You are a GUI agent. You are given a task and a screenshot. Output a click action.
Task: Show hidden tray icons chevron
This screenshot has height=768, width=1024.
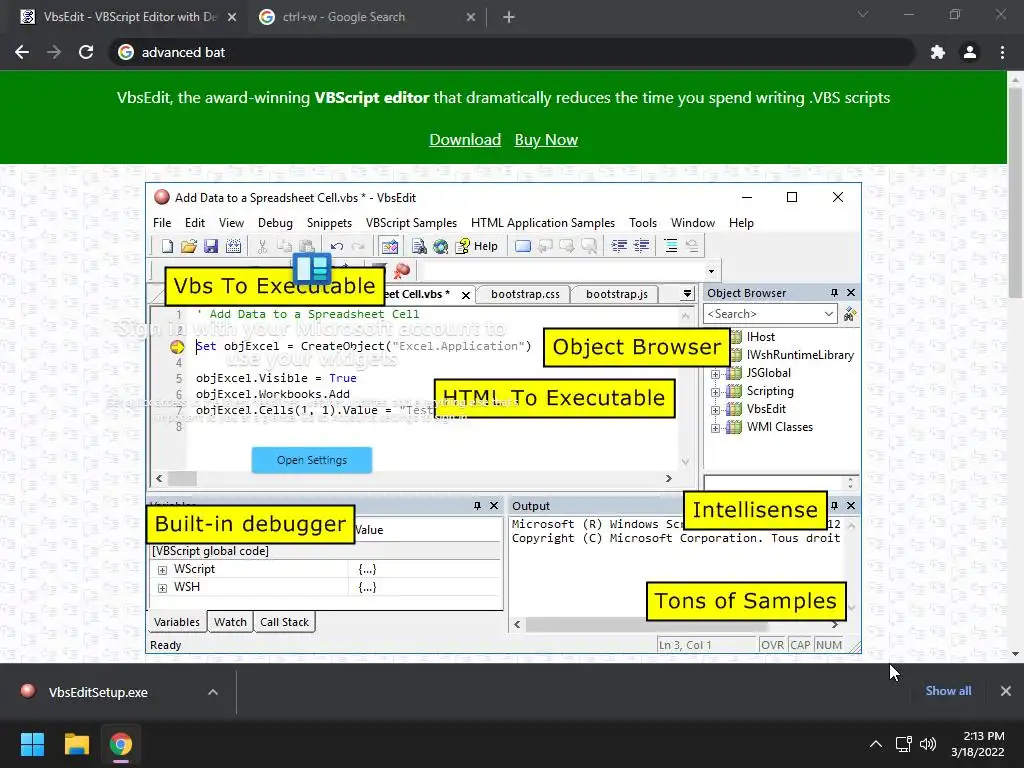pyautogui.click(x=876, y=744)
